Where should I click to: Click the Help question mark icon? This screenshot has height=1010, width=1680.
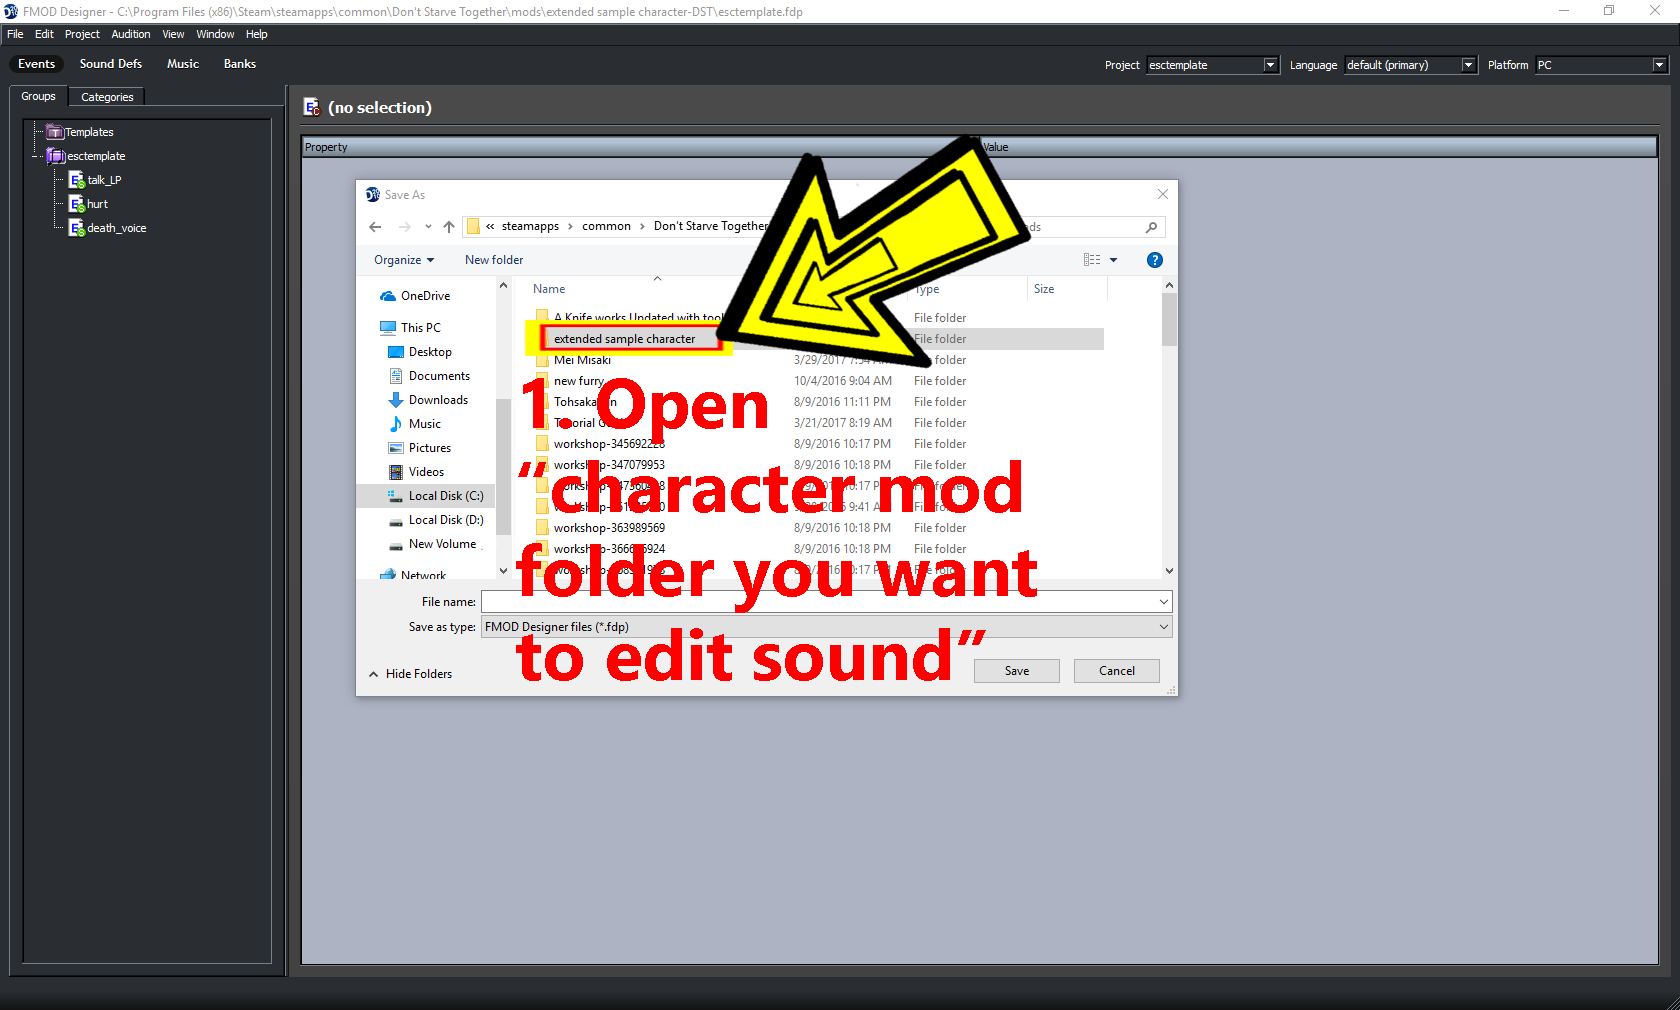pyautogui.click(x=1154, y=260)
